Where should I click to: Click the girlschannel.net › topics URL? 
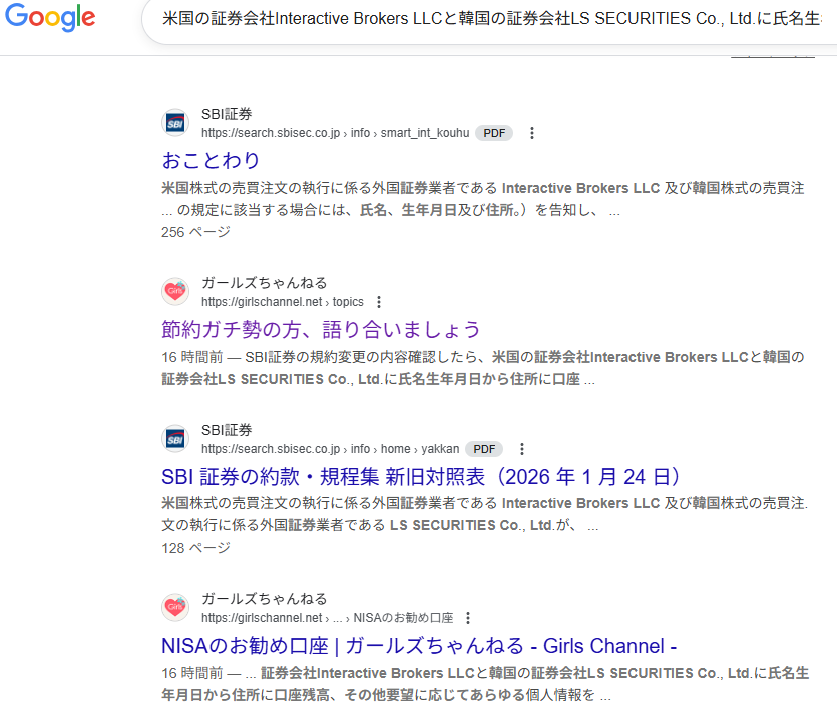[x=282, y=302]
